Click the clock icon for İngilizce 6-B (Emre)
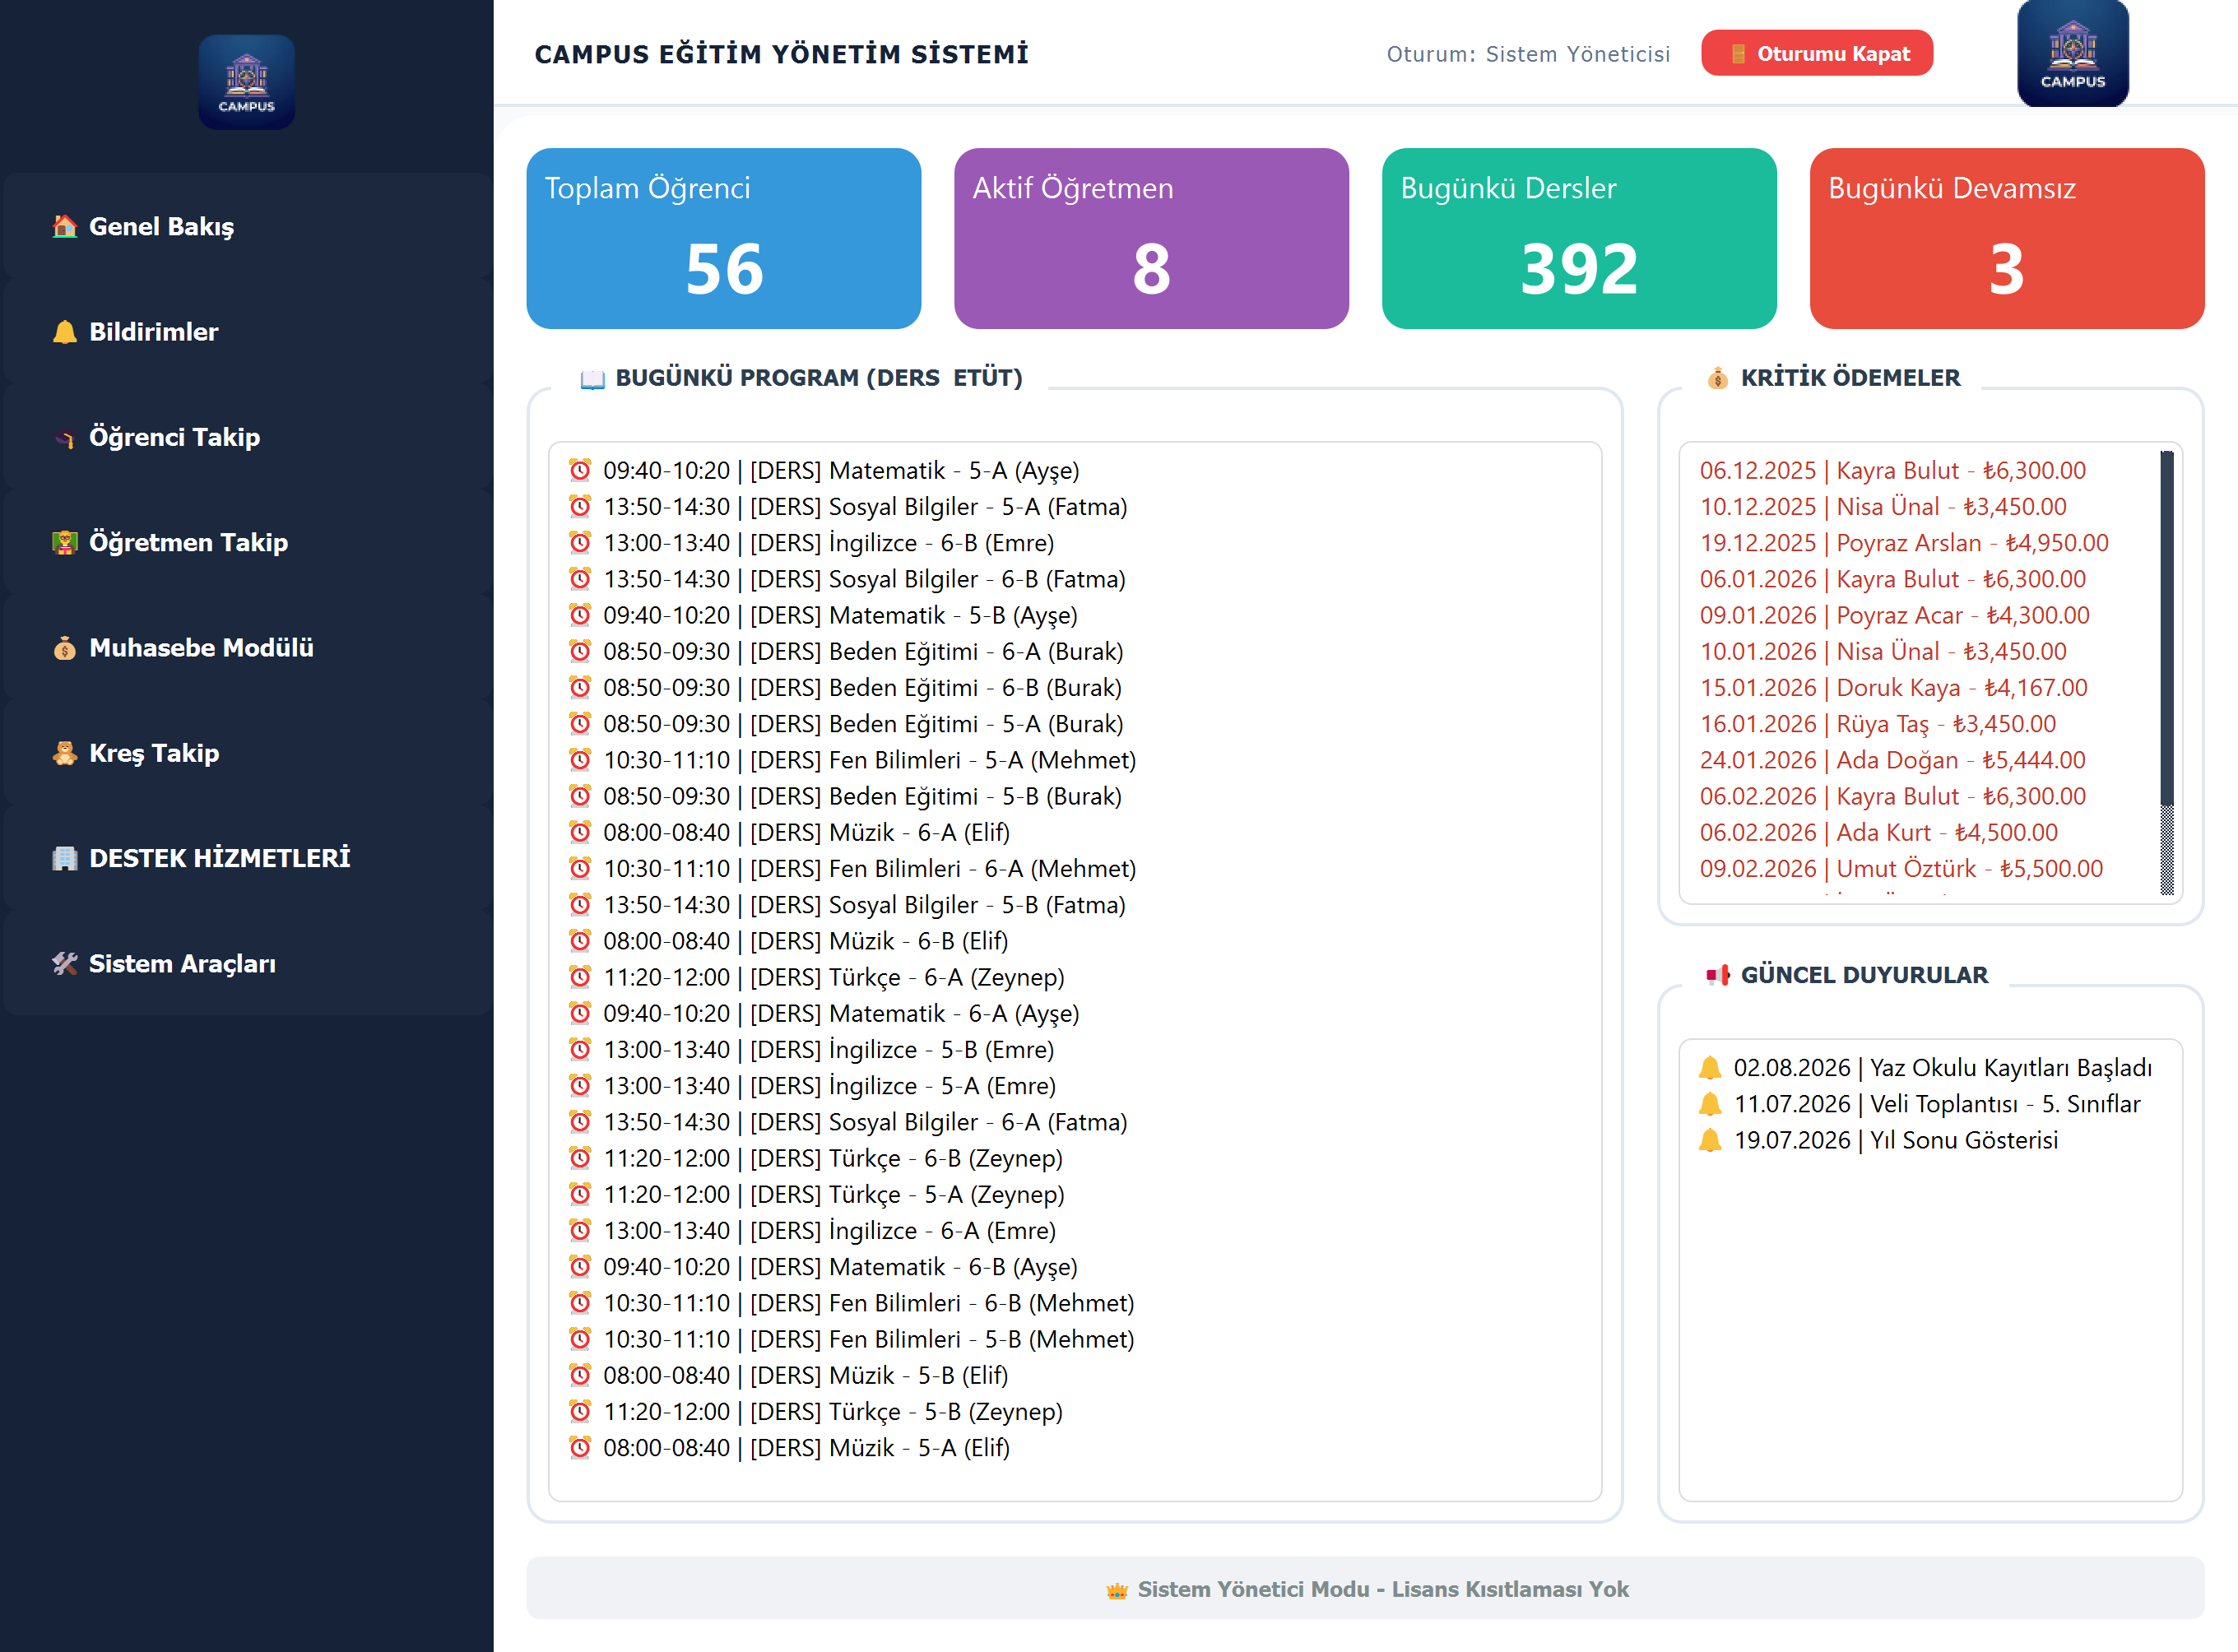 click(x=580, y=542)
